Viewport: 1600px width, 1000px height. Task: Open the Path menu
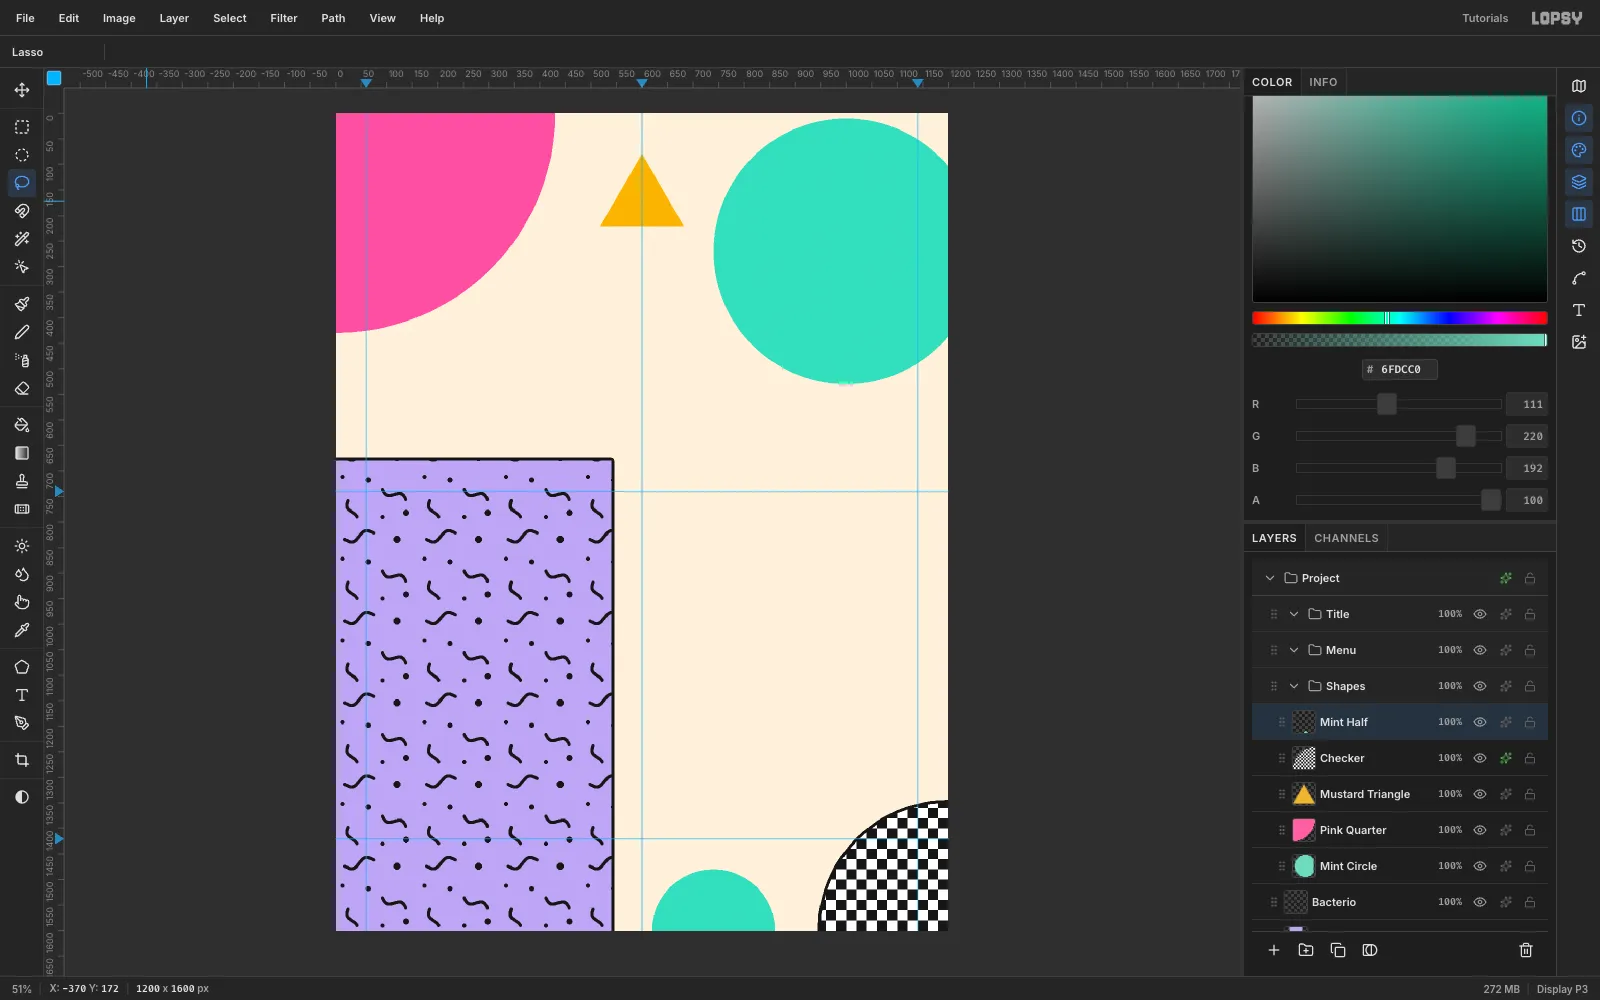[x=333, y=18]
